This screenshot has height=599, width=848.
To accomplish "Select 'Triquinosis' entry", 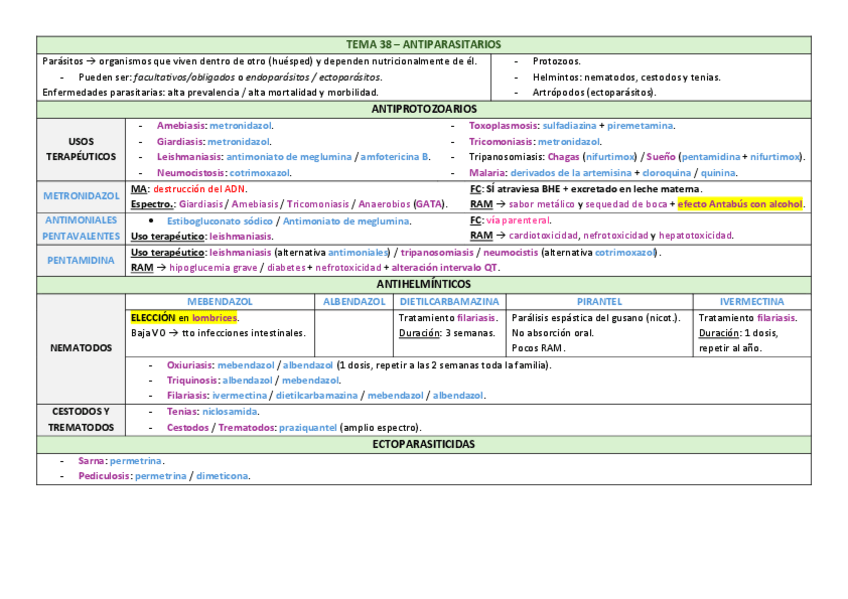I will click(192, 381).
